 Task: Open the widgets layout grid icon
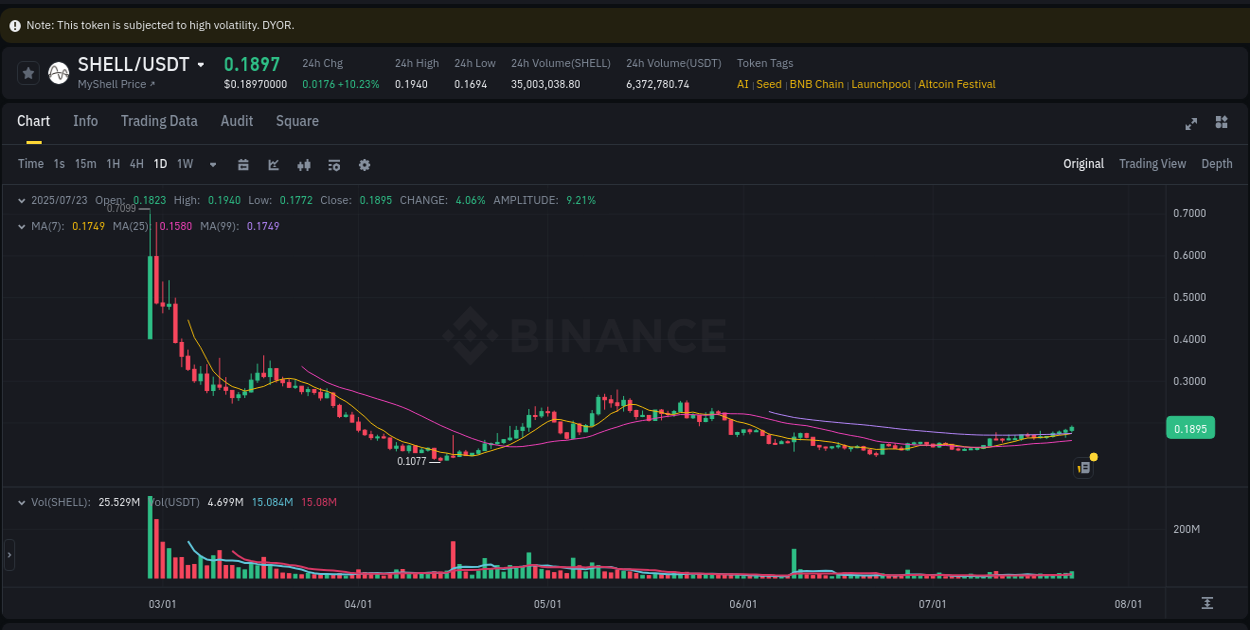1221,122
